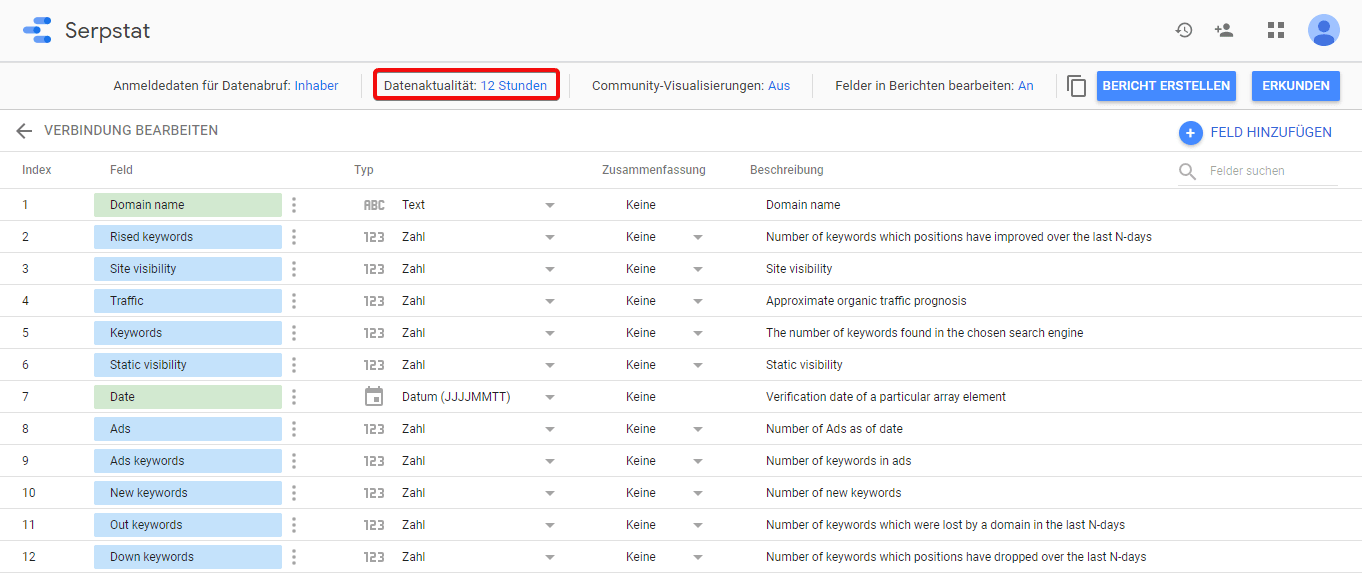Select the New keywords field chip
Screen dimensions: 1362x573
[188, 493]
